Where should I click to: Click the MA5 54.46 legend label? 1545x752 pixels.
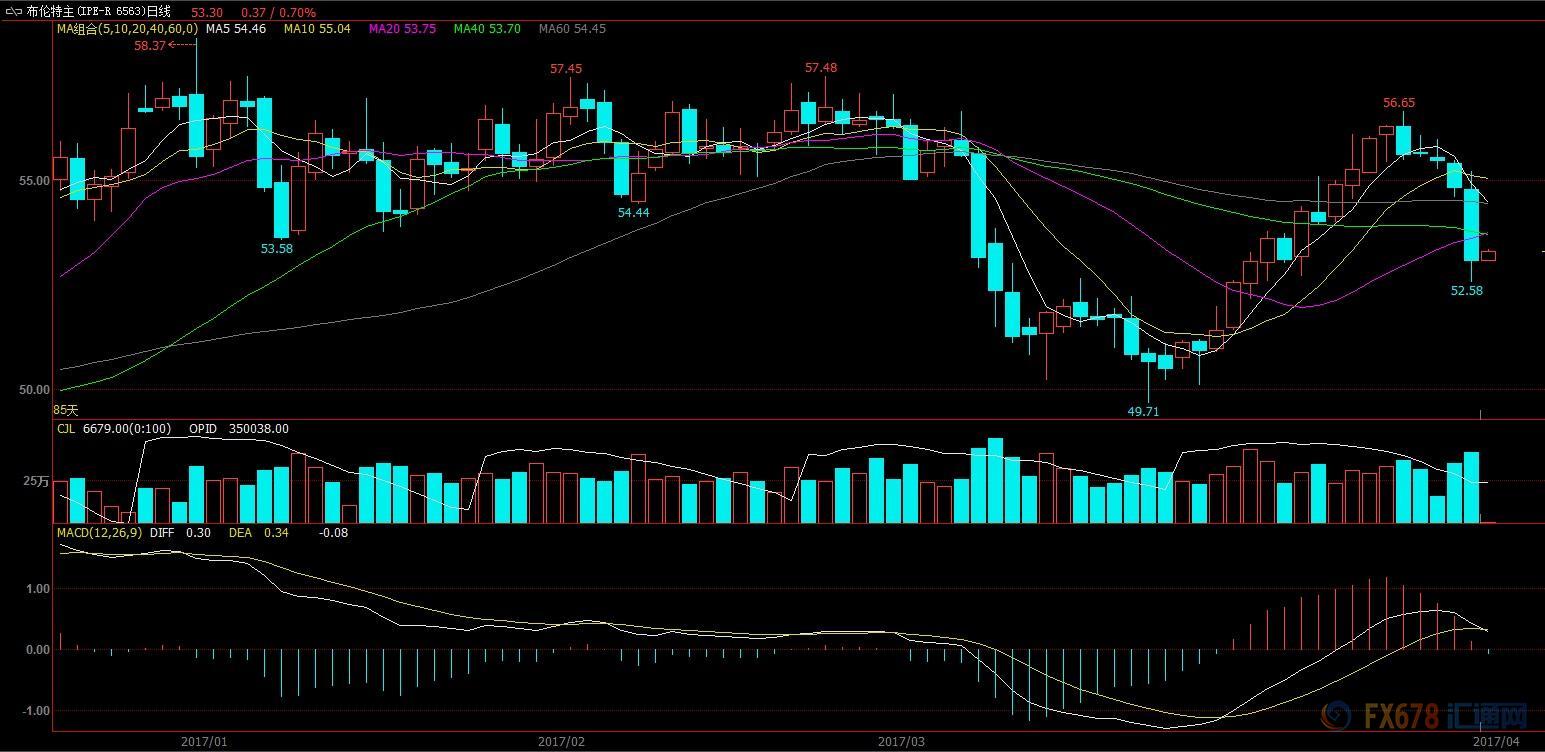(236, 29)
